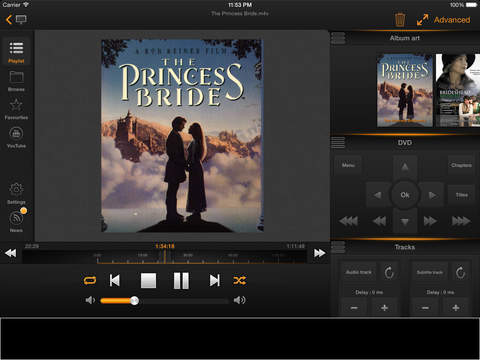Skip to next track
This screenshot has height=360, width=480.
(x=215, y=280)
